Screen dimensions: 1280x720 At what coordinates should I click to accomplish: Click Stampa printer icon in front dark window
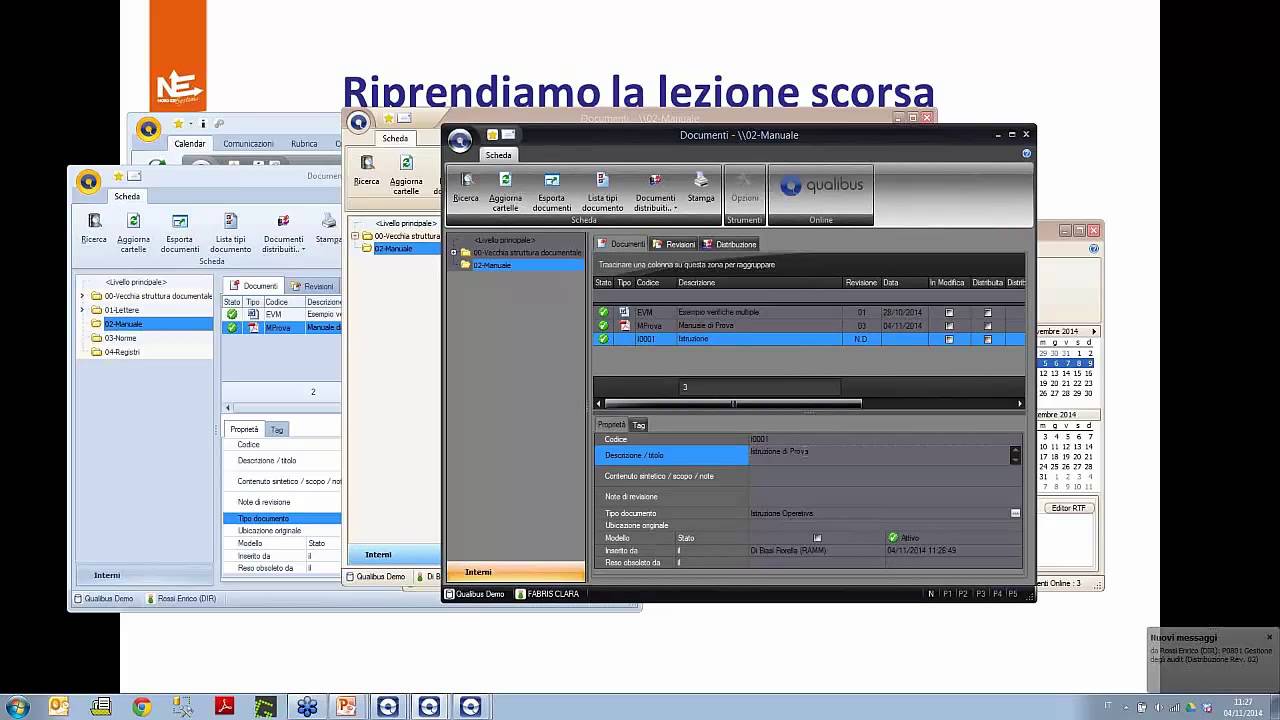(701, 180)
